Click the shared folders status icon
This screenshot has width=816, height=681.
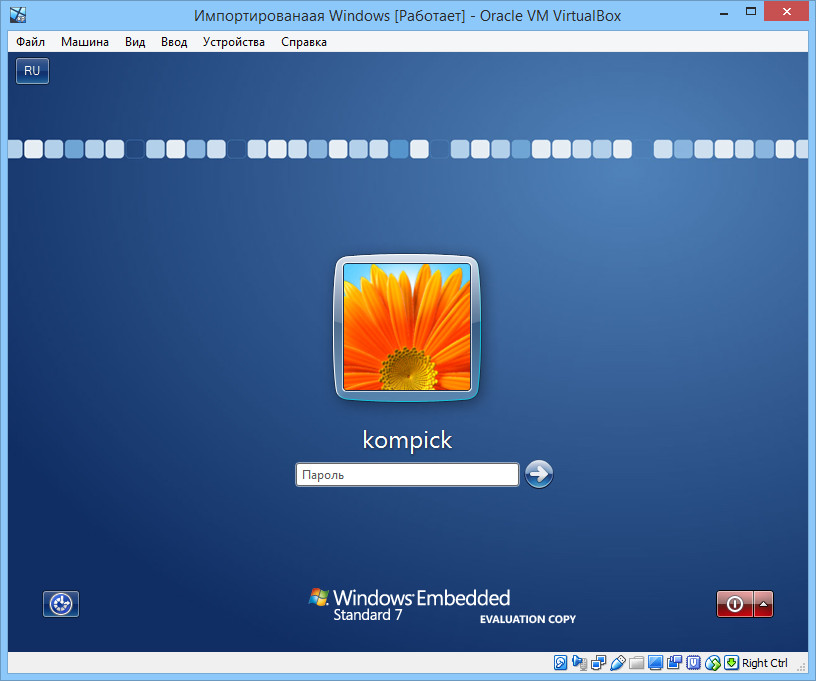click(x=636, y=663)
